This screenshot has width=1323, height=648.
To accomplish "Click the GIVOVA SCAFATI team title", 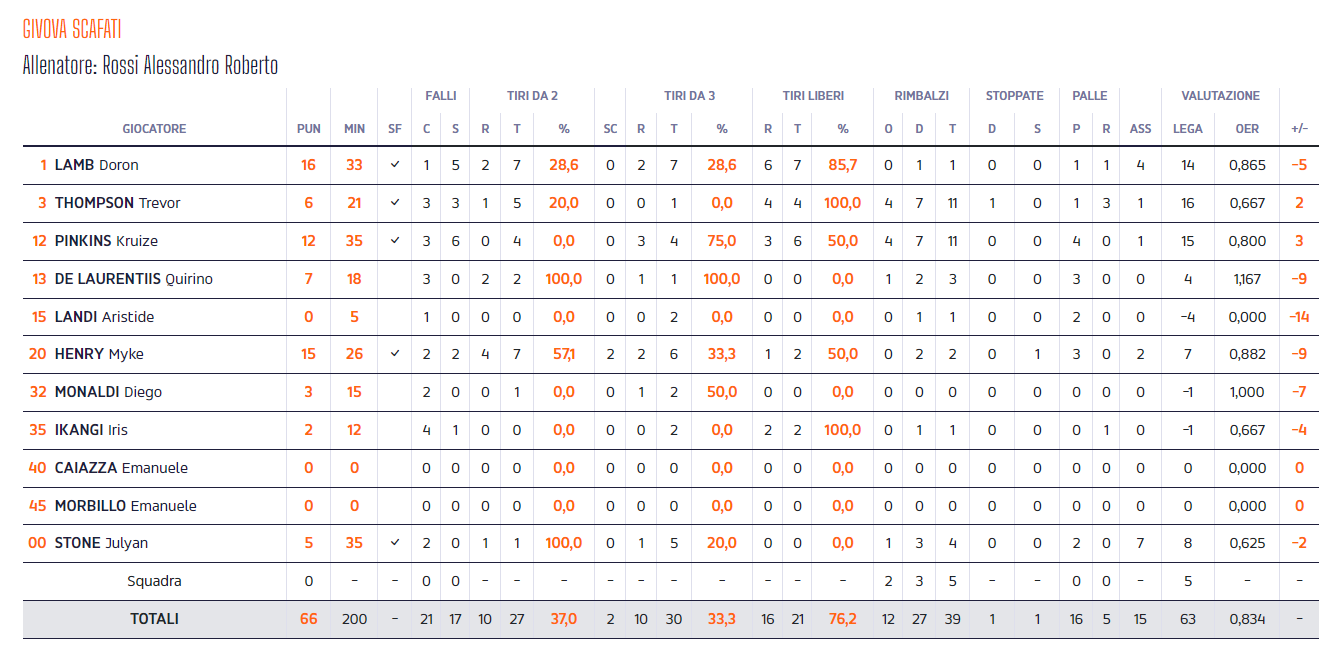I will (x=72, y=29).
